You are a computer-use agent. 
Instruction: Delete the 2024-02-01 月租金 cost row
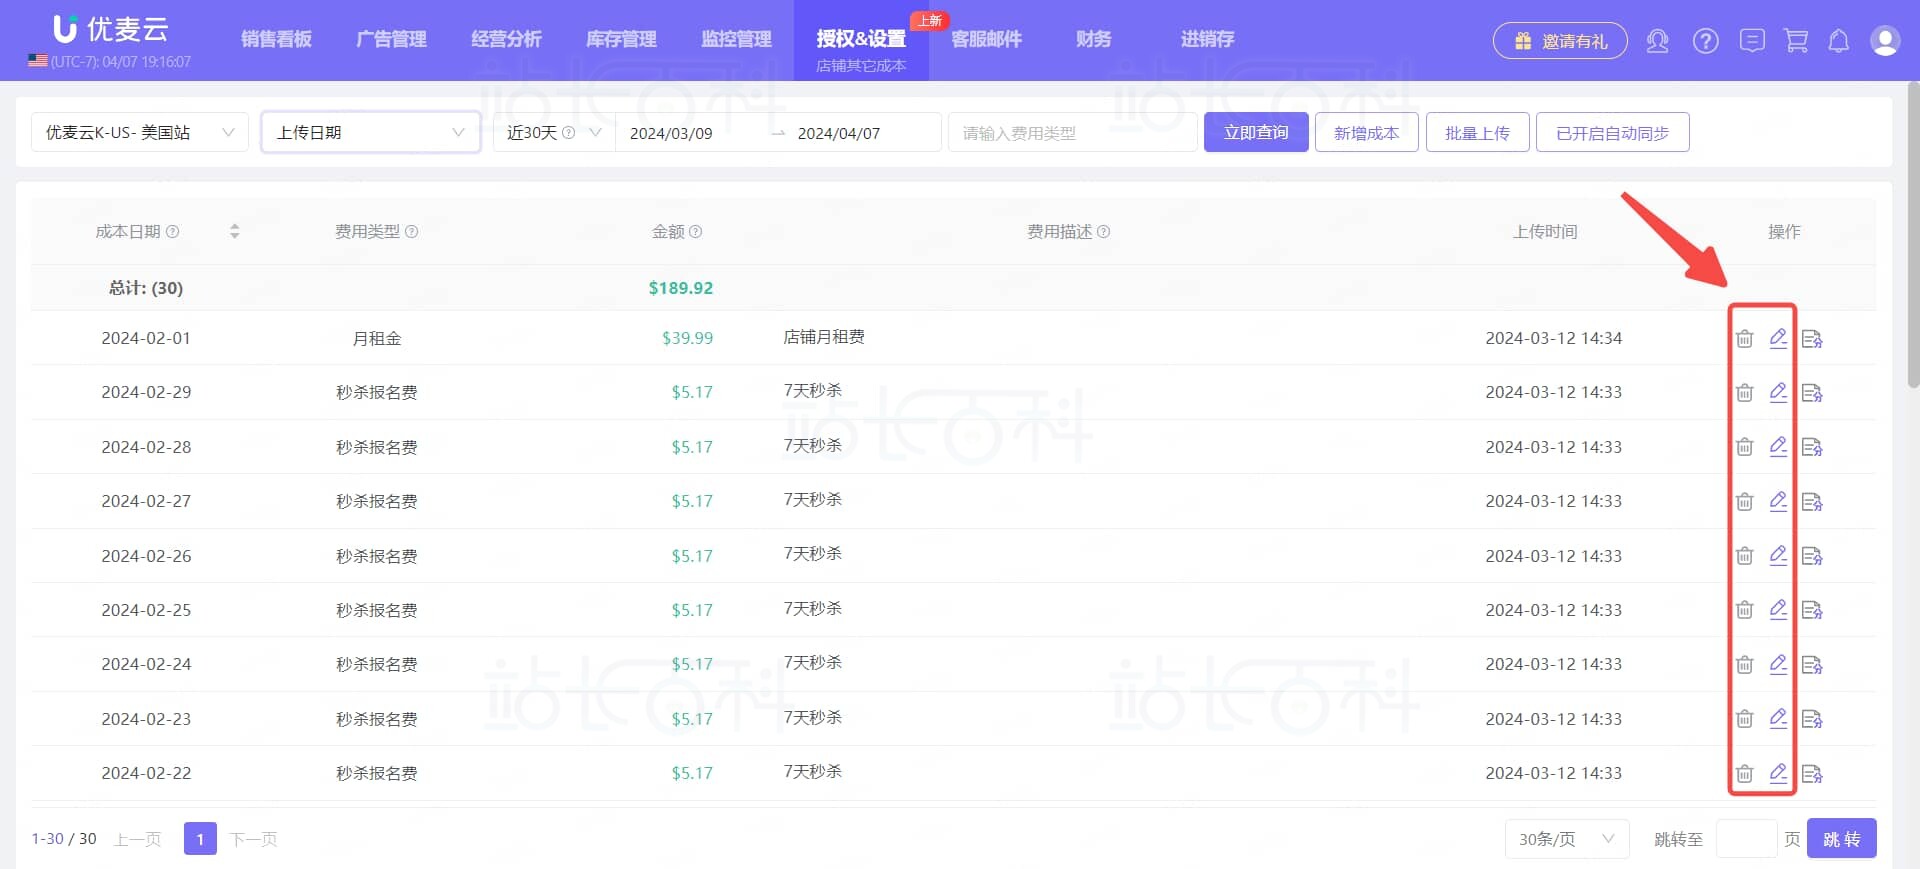tap(1744, 339)
